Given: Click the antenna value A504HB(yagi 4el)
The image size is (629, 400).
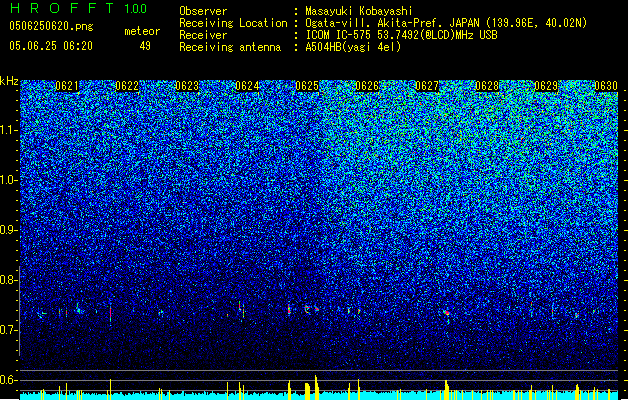Looking at the screenshot, I should click(x=353, y=47).
